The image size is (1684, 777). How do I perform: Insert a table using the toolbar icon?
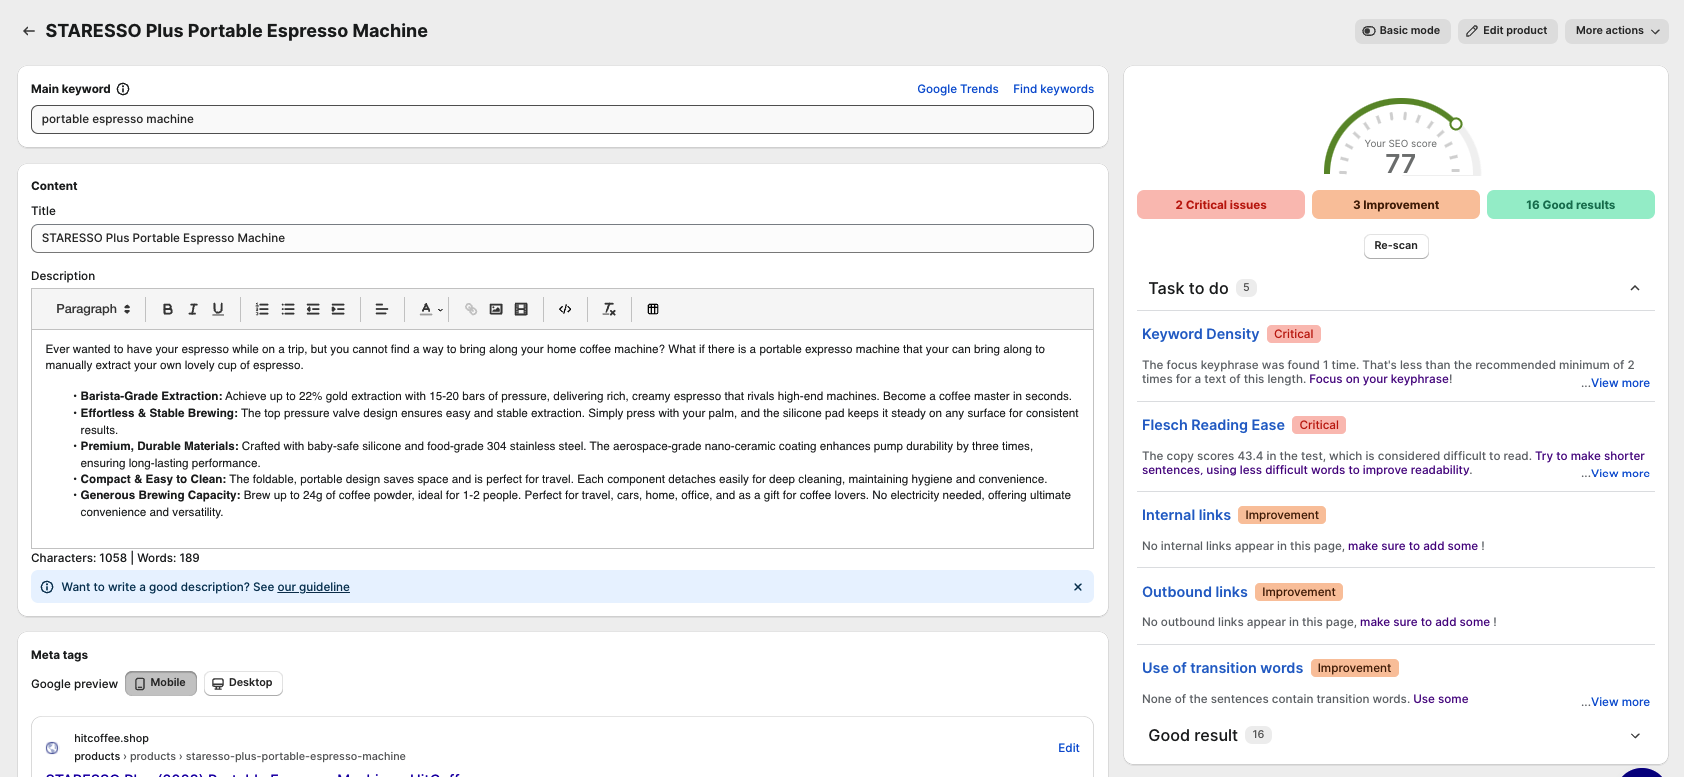(x=653, y=310)
